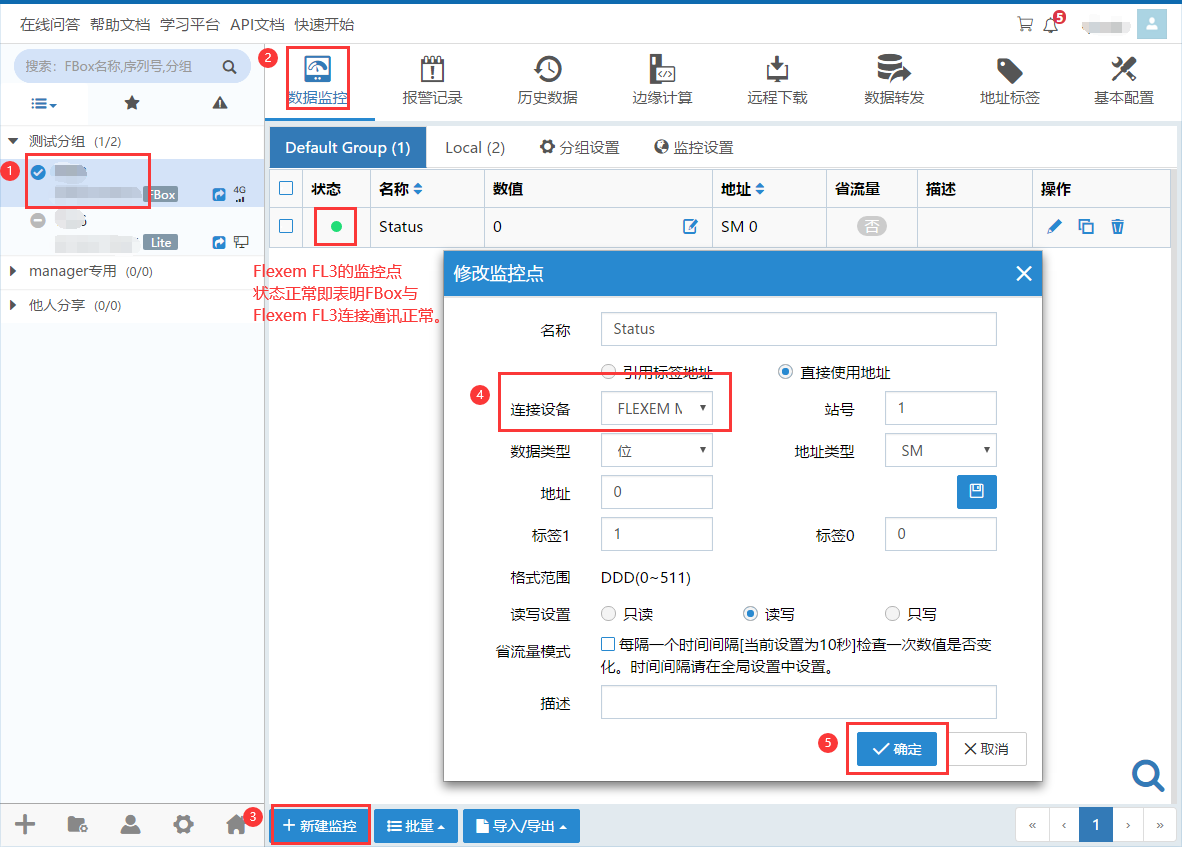The image size is (1182, 847).
Task: Click the delete trash icon in Status row
Action: point(1118,227)
